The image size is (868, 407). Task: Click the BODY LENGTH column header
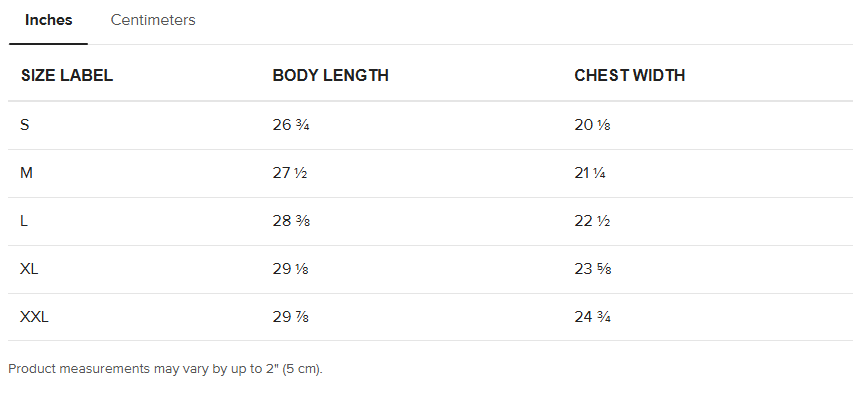pos(330,76)
